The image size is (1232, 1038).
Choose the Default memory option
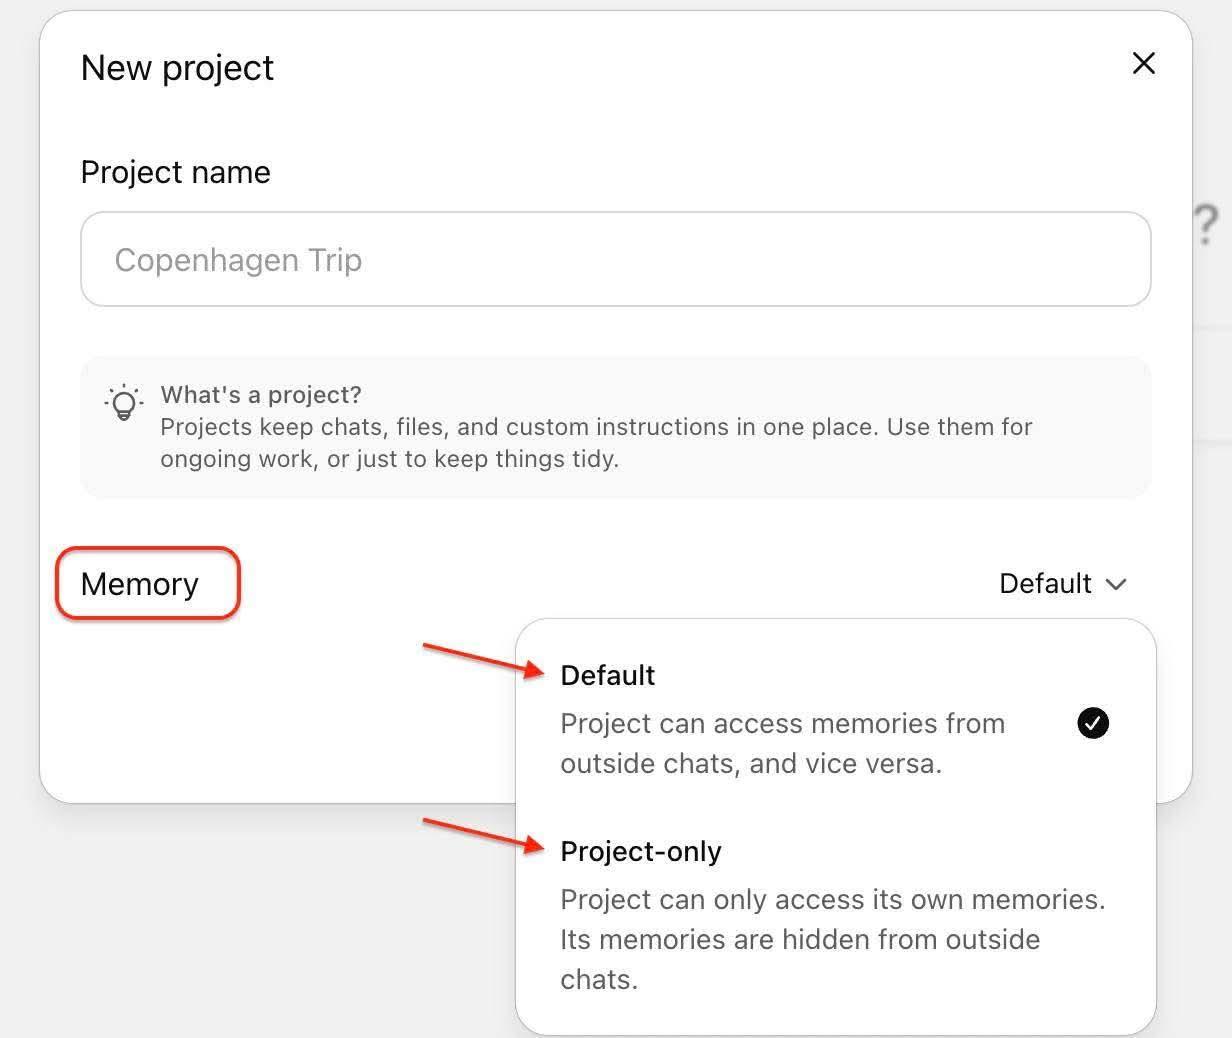pyautogui.click(x=607, y=675)
